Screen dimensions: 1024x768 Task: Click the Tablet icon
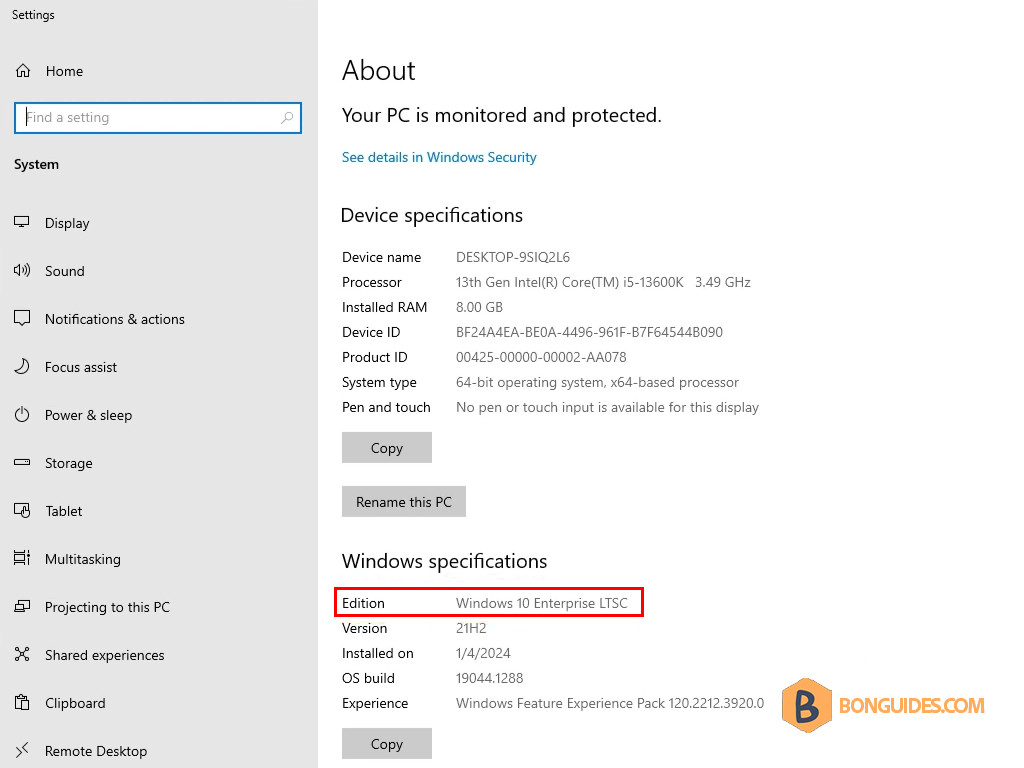[x=22, y=511]
